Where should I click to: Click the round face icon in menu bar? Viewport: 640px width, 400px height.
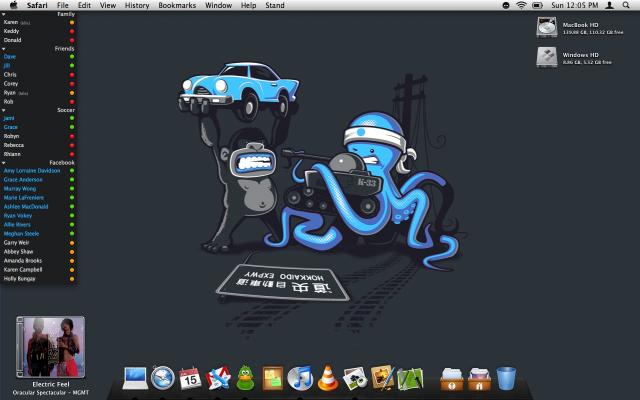(x=506, y=5)
